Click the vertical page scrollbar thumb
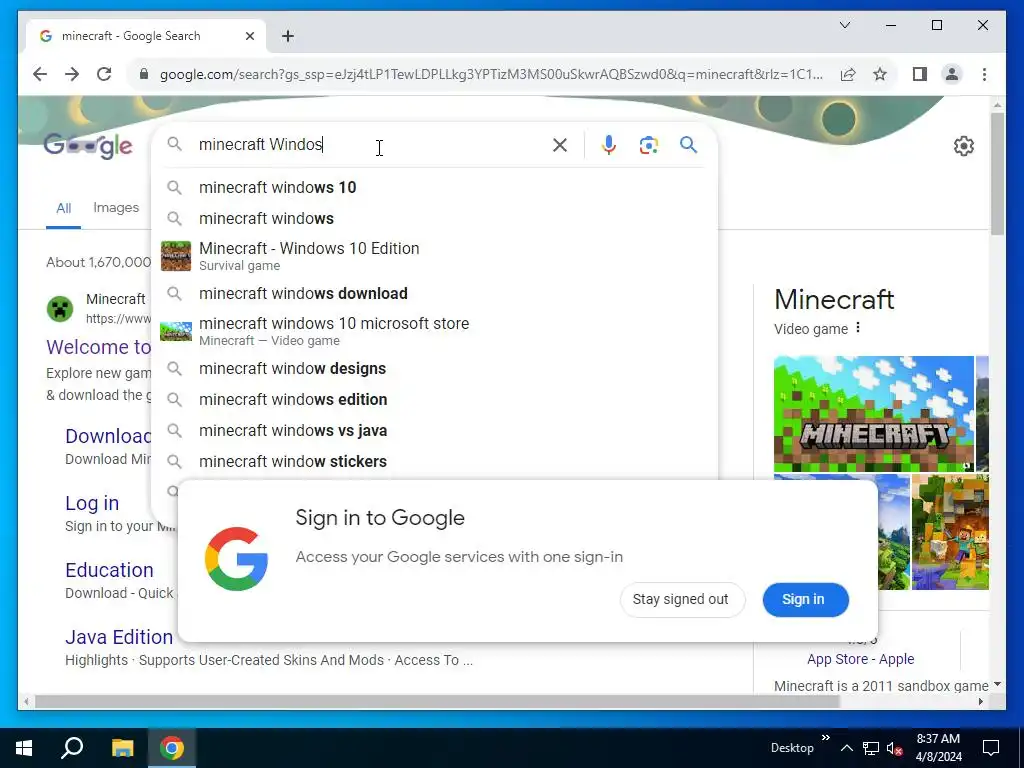1024x768 pixels. pyautogui.click(x=997, y=173)
